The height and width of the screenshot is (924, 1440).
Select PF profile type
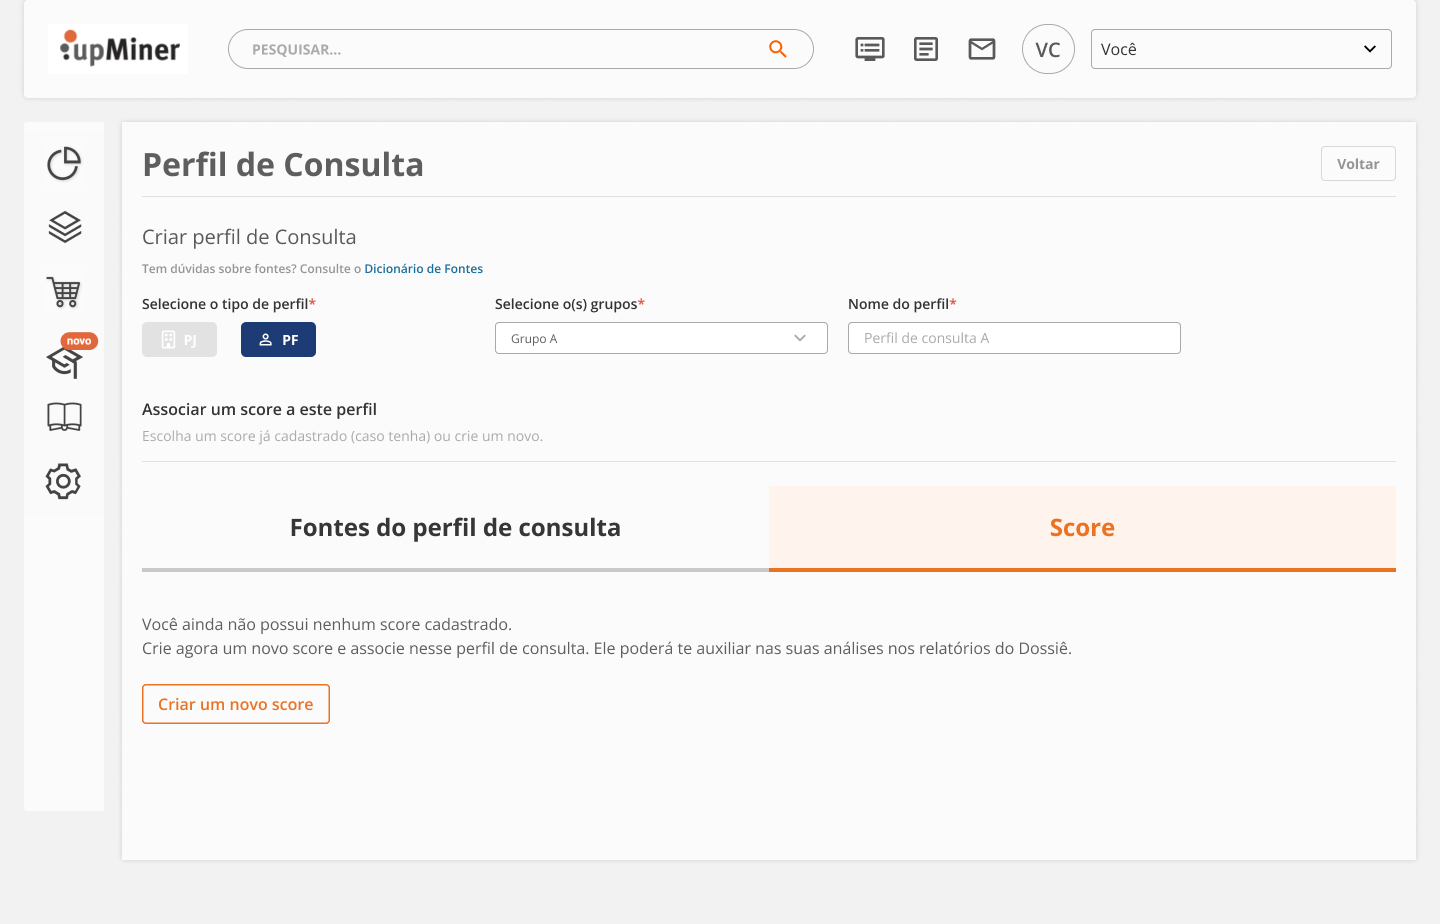tap(278, 340)
